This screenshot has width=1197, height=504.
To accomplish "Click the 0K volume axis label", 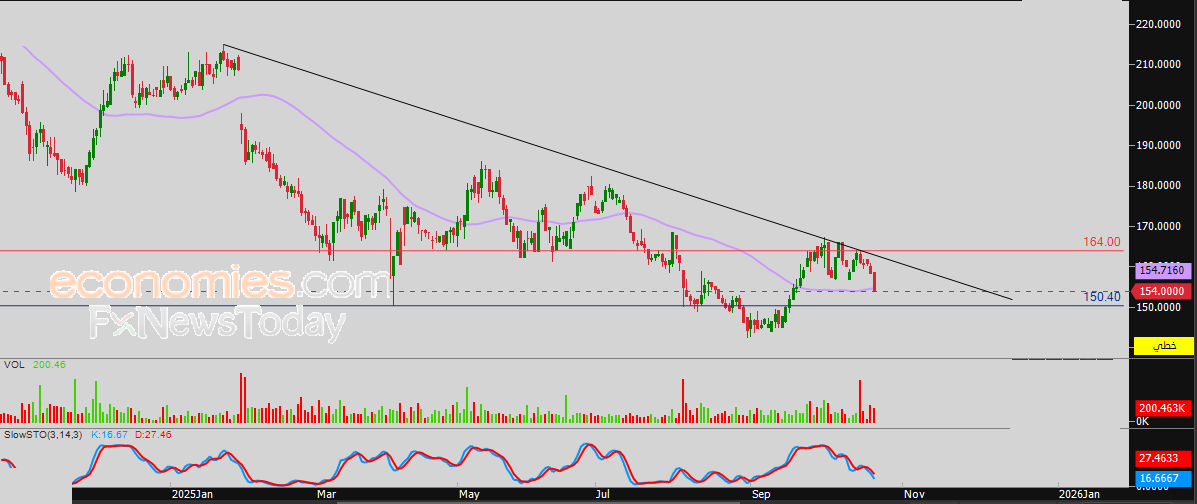I will tap(1143, 422).
